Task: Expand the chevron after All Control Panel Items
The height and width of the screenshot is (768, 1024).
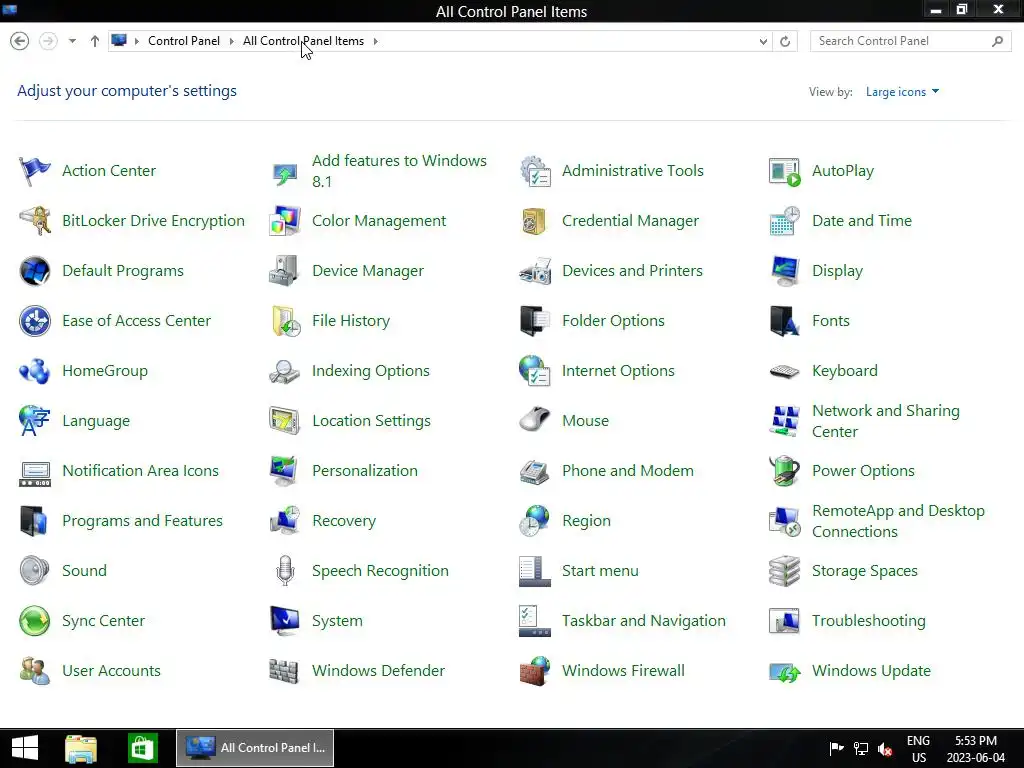Action: 376,41
